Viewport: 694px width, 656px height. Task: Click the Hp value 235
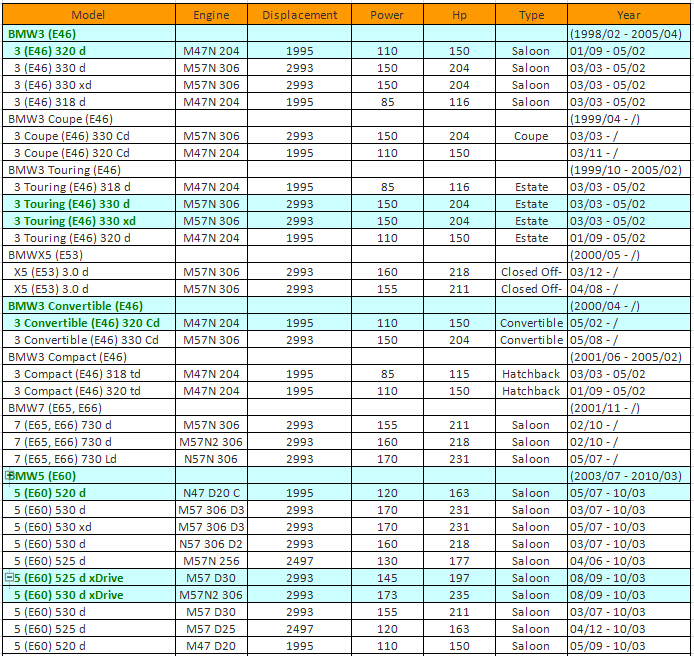[x=459, y=595]
